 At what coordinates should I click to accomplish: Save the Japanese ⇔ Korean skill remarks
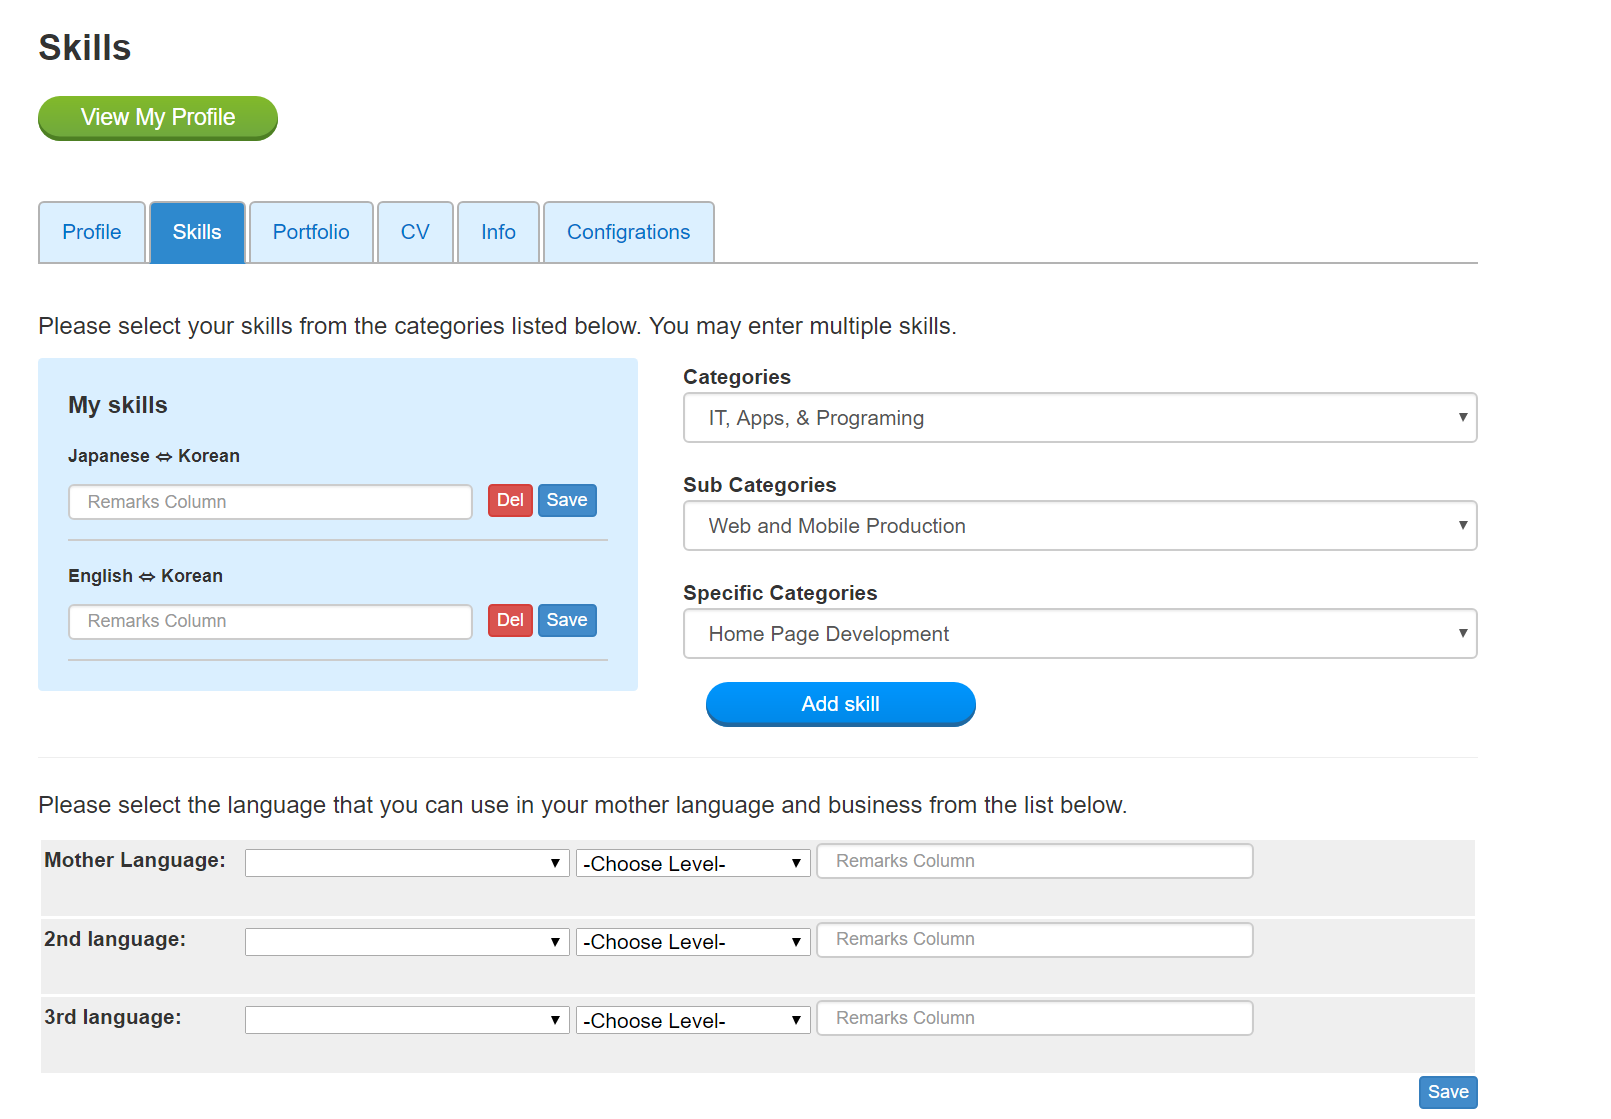pos(567,500)
